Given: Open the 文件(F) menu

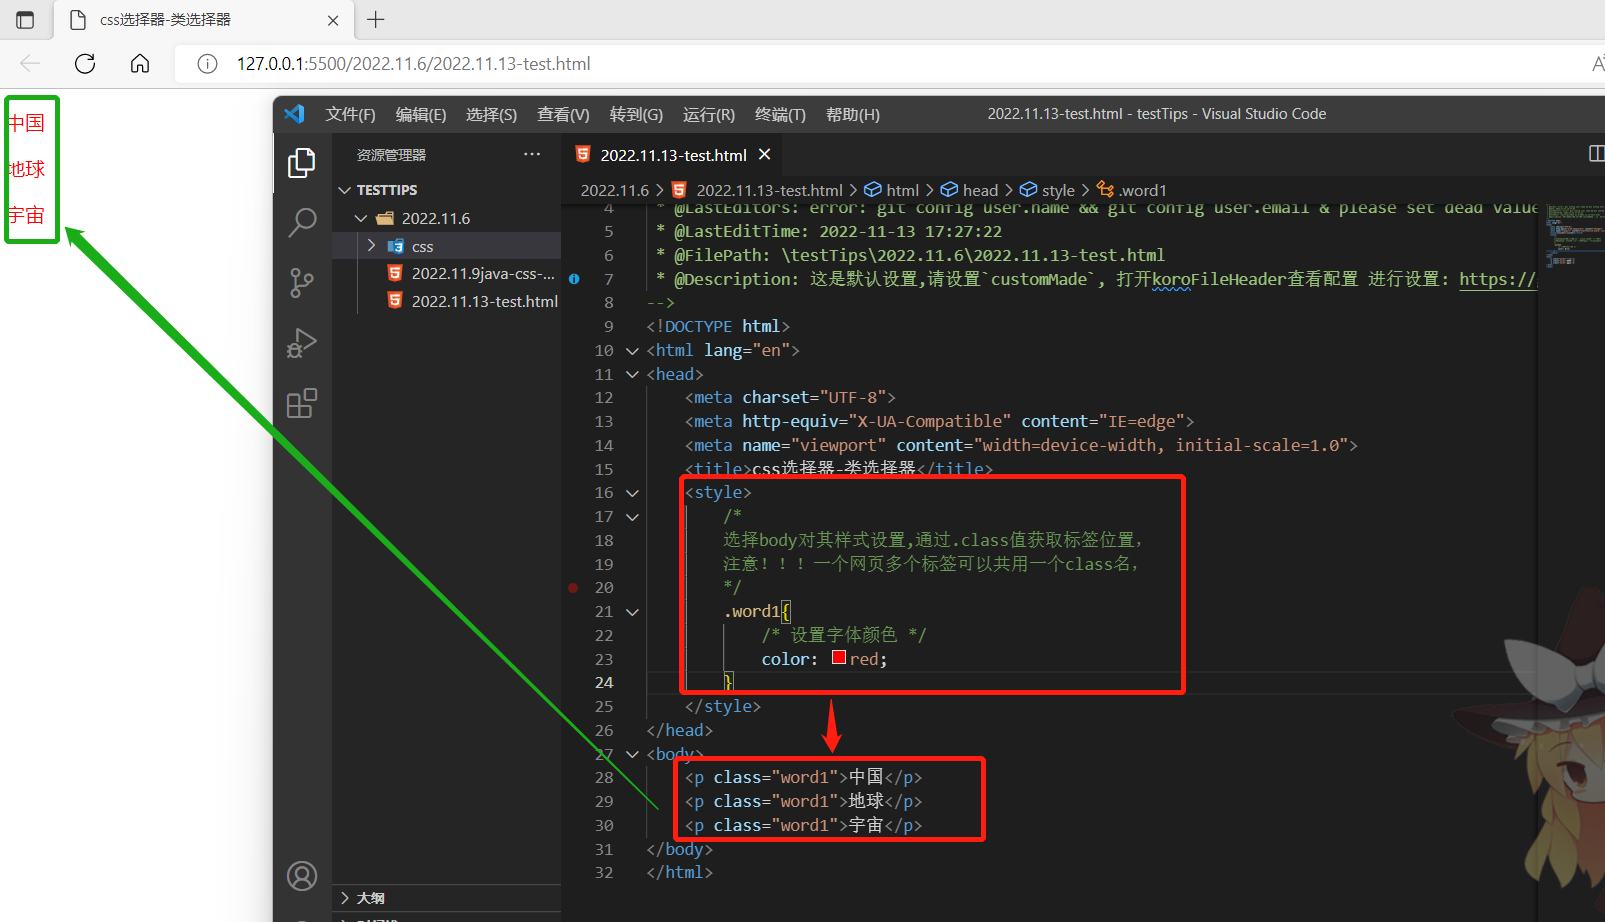Looking at the screenshot, I should click(x=350, y=114).
